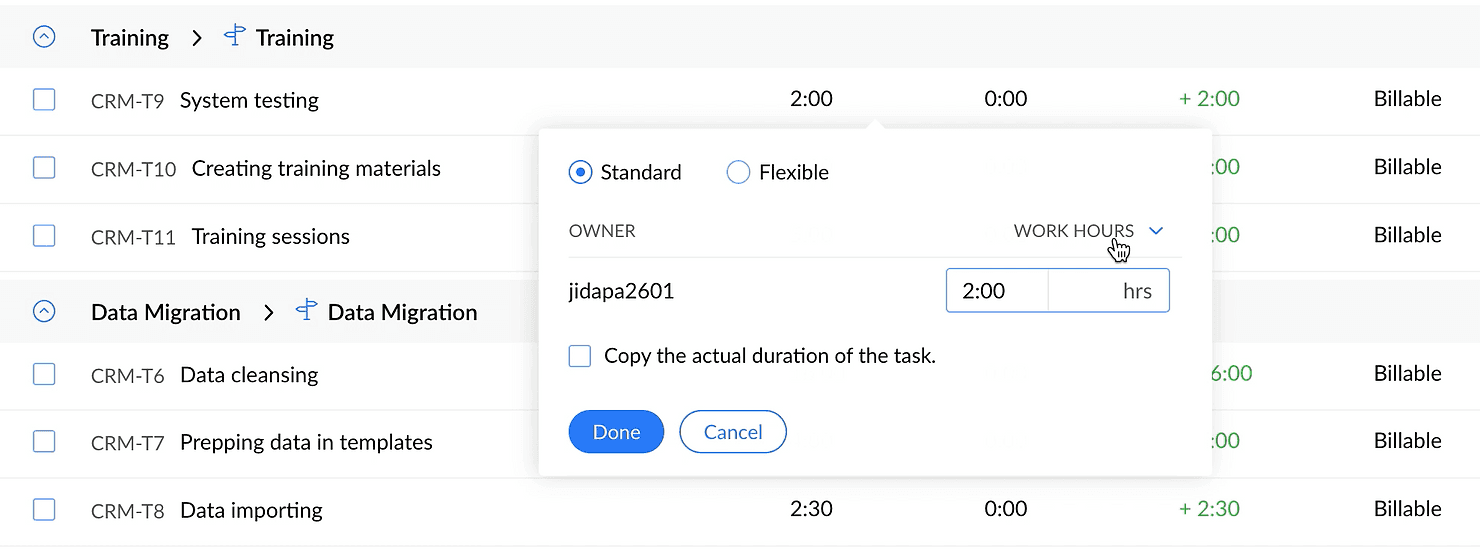Select the Flexible radio option
This screenshot has height=552, width=1480.
[738, 172]
